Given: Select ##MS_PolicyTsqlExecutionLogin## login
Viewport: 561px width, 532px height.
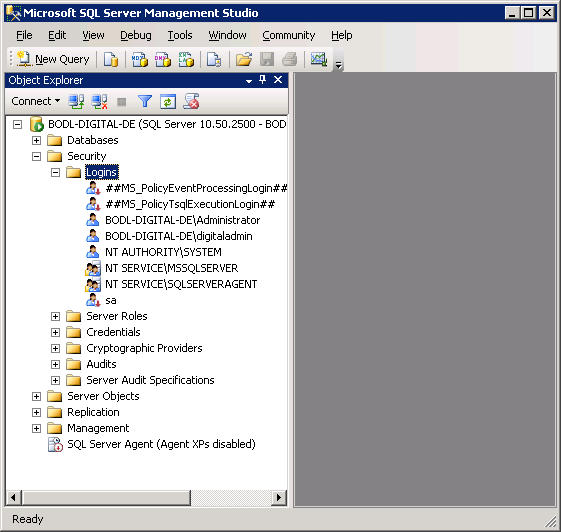Looking at the screenshot, I should click(190, 204).
